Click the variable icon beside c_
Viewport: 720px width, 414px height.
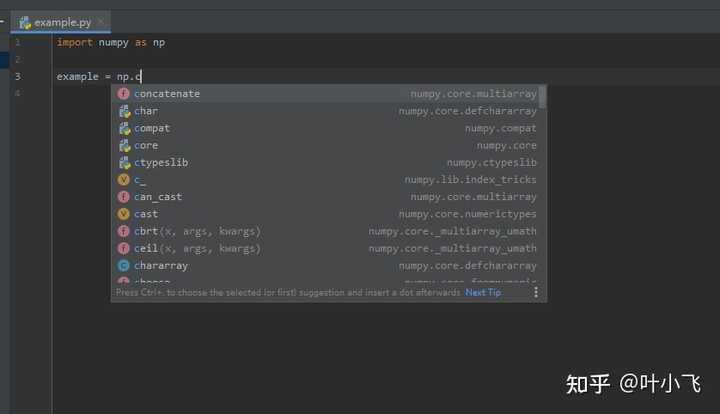pyautogui.click(x=124, y=180)
